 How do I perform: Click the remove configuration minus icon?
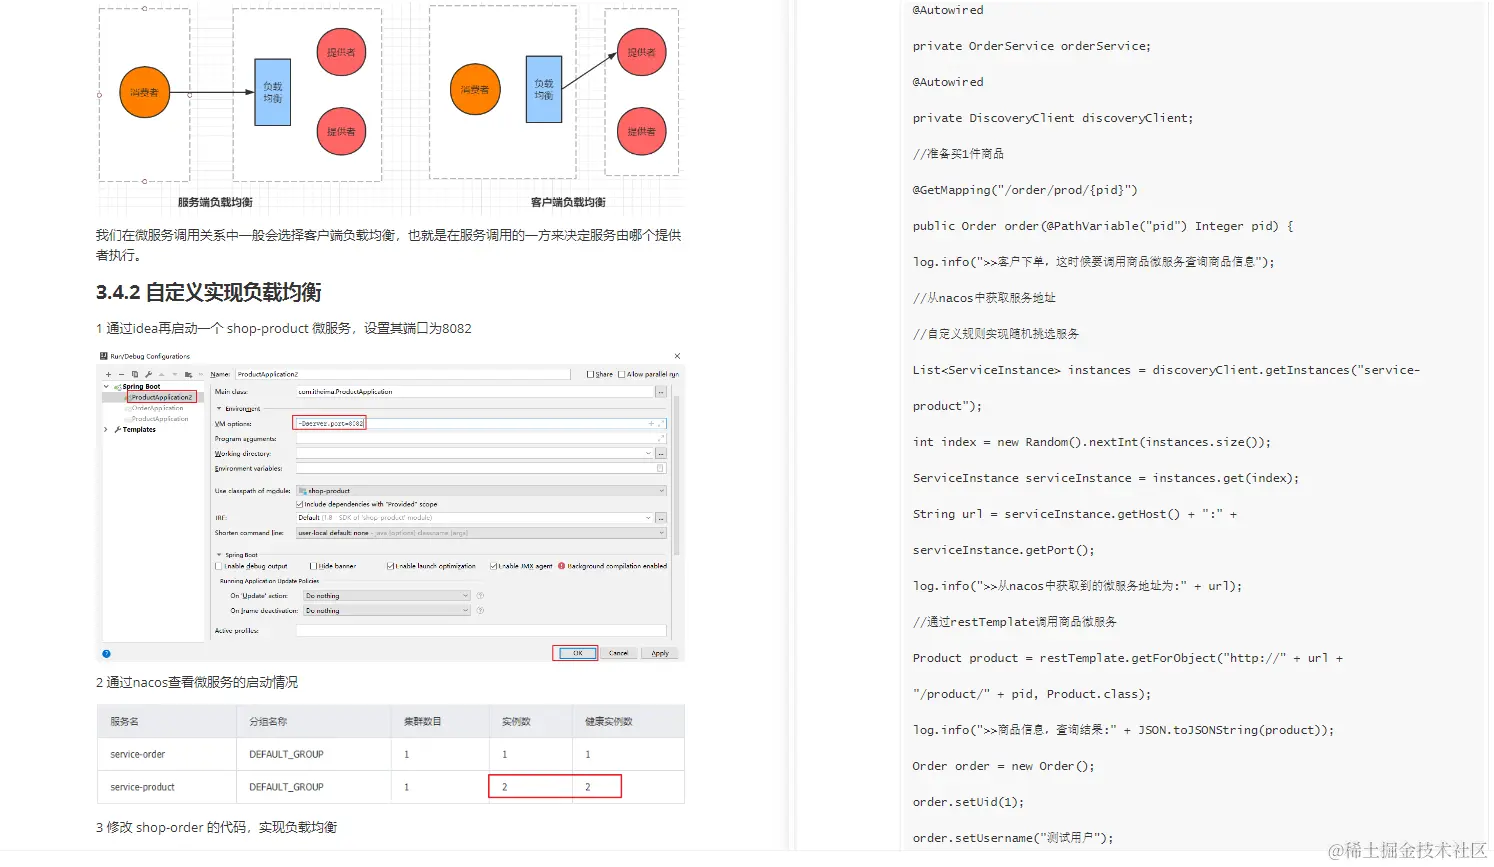point(121,374)
